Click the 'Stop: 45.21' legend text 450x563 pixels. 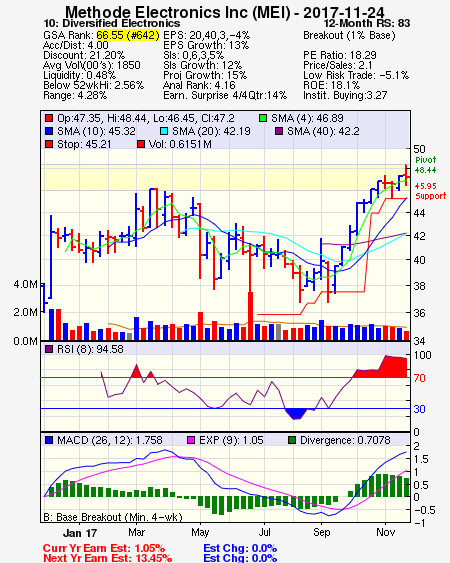84,144
